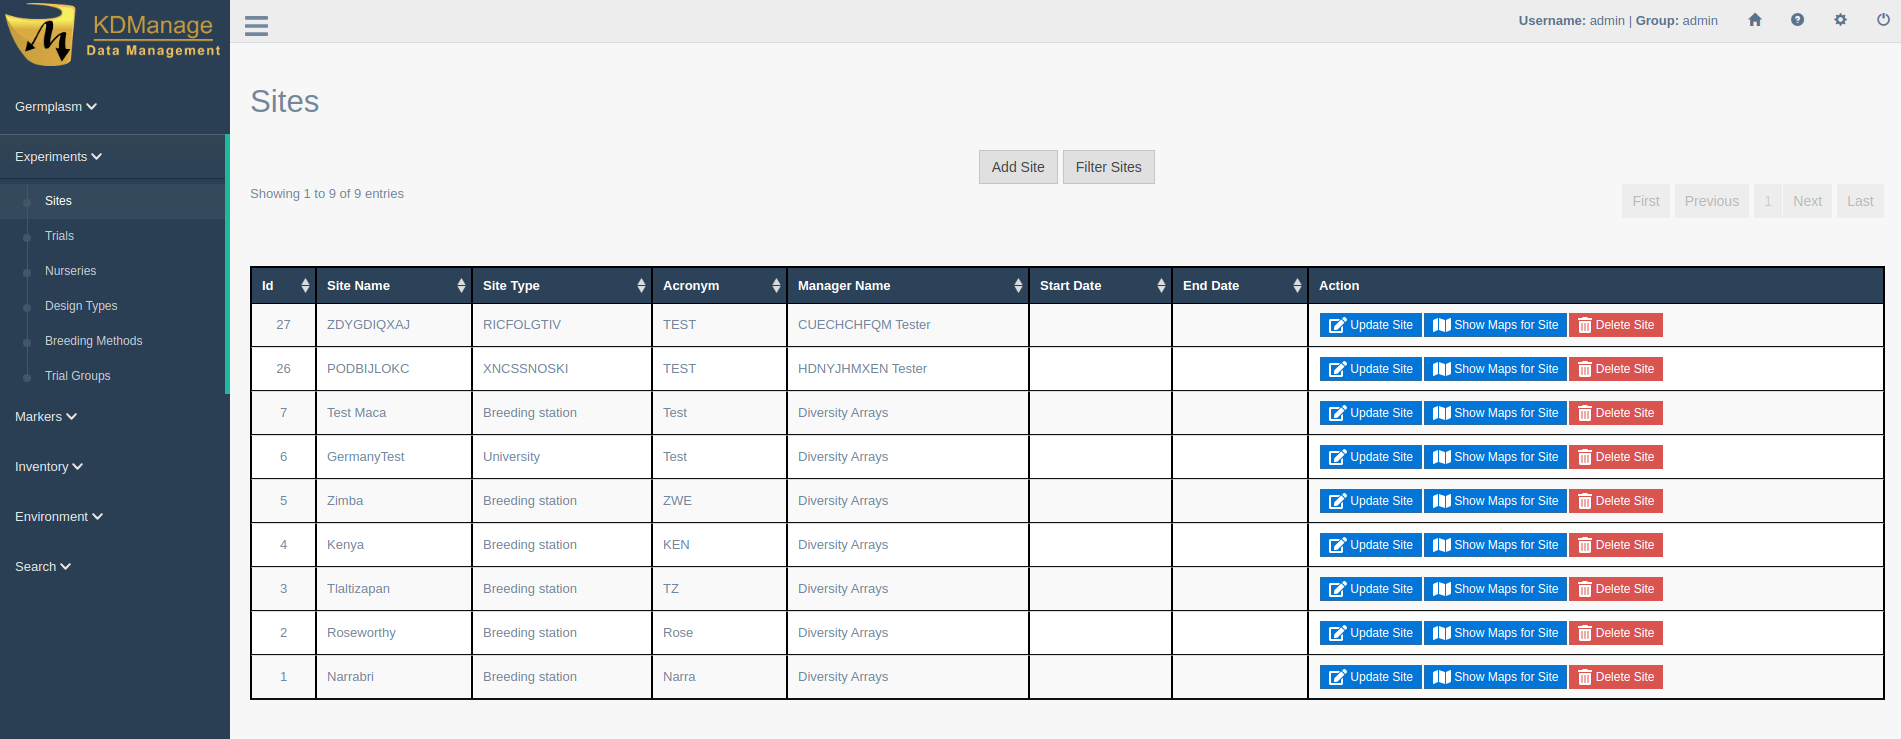Screen dimensions: 1901x739
Task: Open the settings gear icon
Action: click(1840, 20)
